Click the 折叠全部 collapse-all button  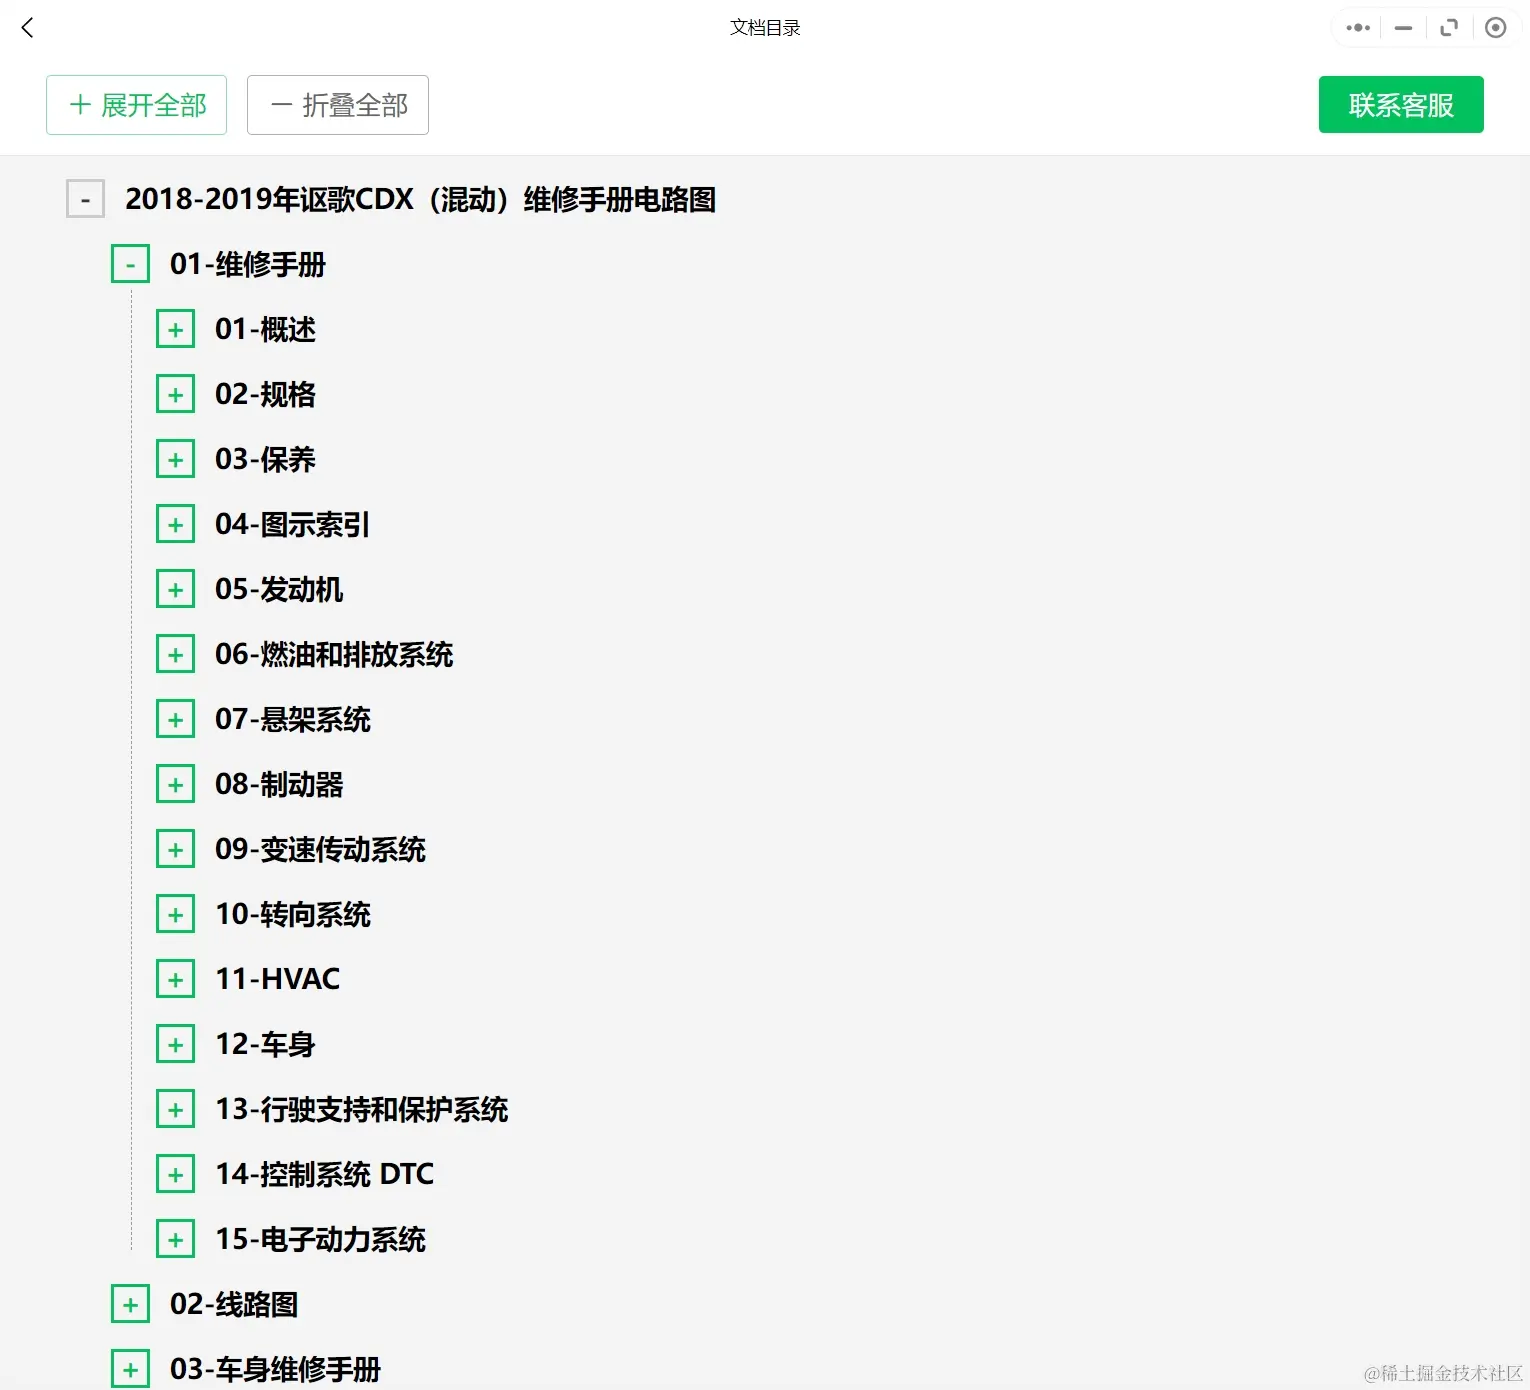click(337, 104)
